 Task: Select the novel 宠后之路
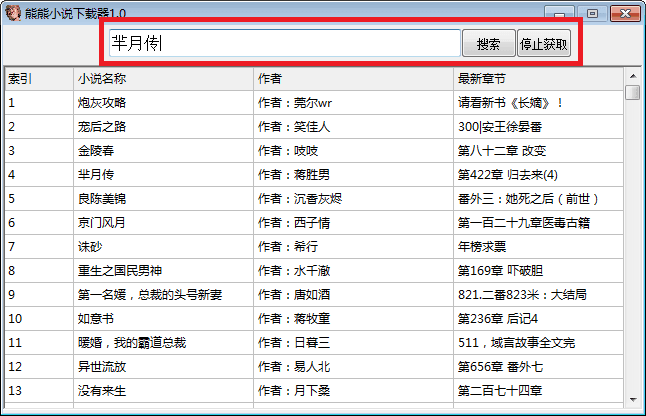(102, 126)
